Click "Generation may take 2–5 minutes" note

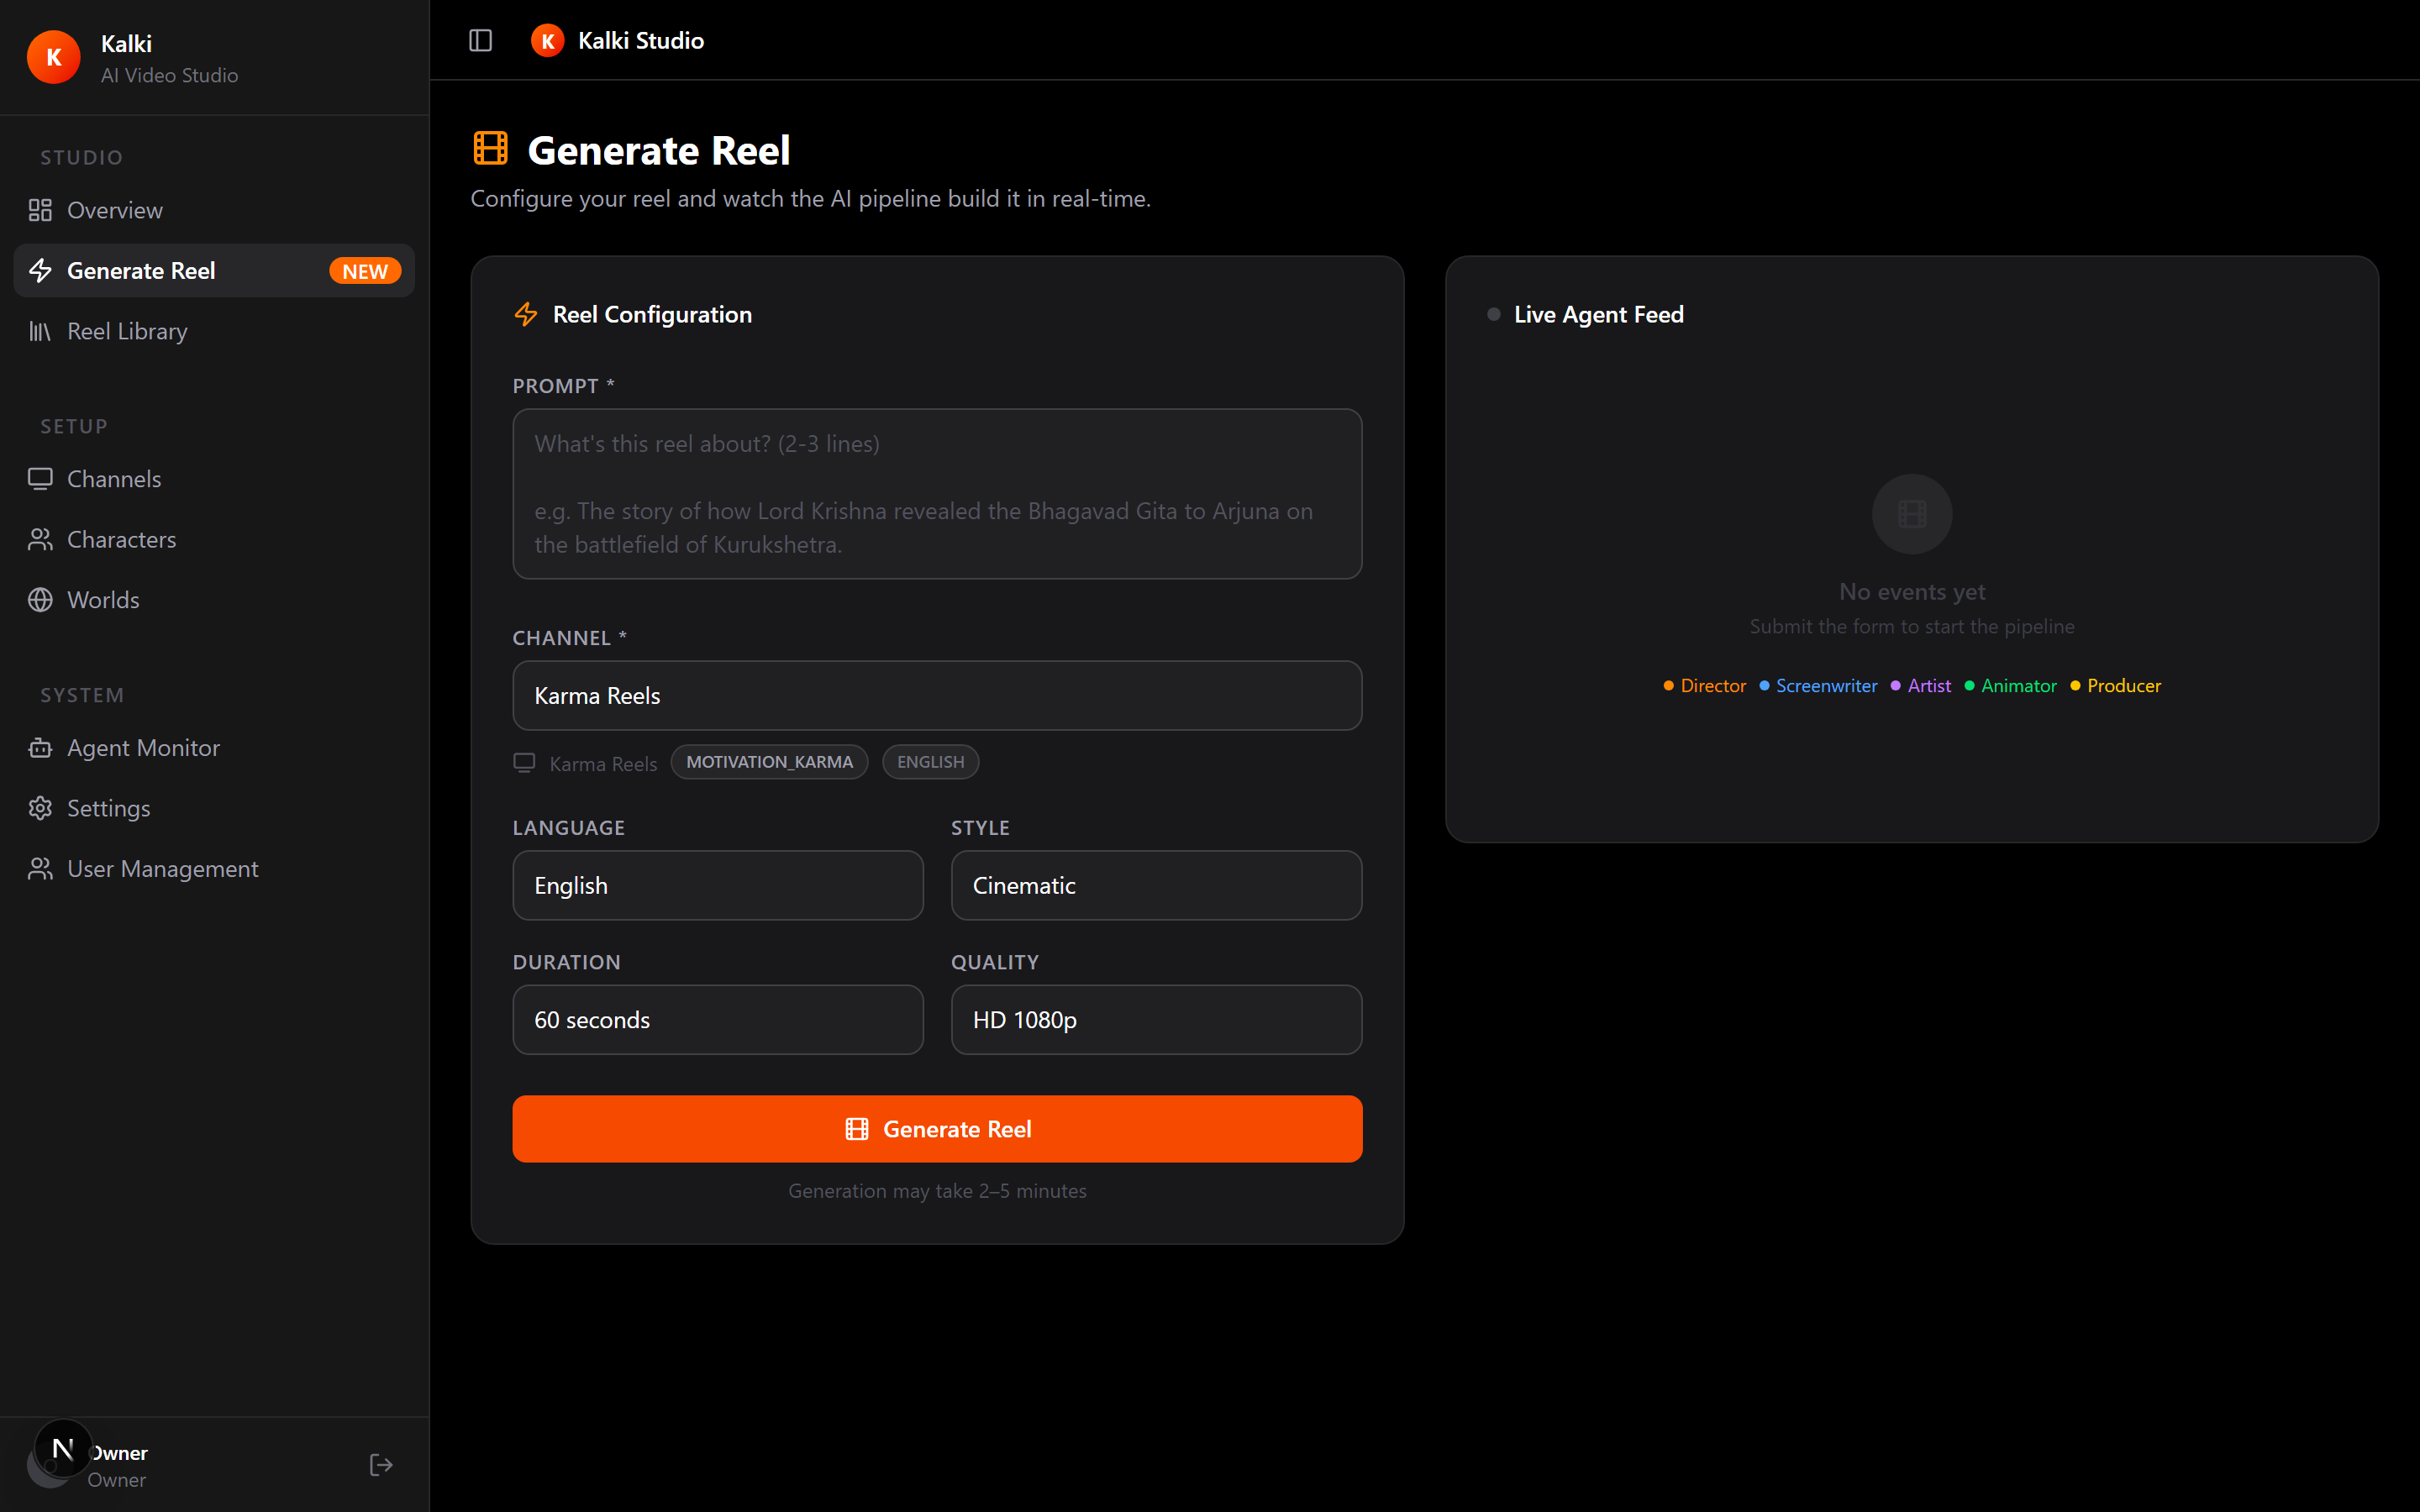(x=937, y=1191)
